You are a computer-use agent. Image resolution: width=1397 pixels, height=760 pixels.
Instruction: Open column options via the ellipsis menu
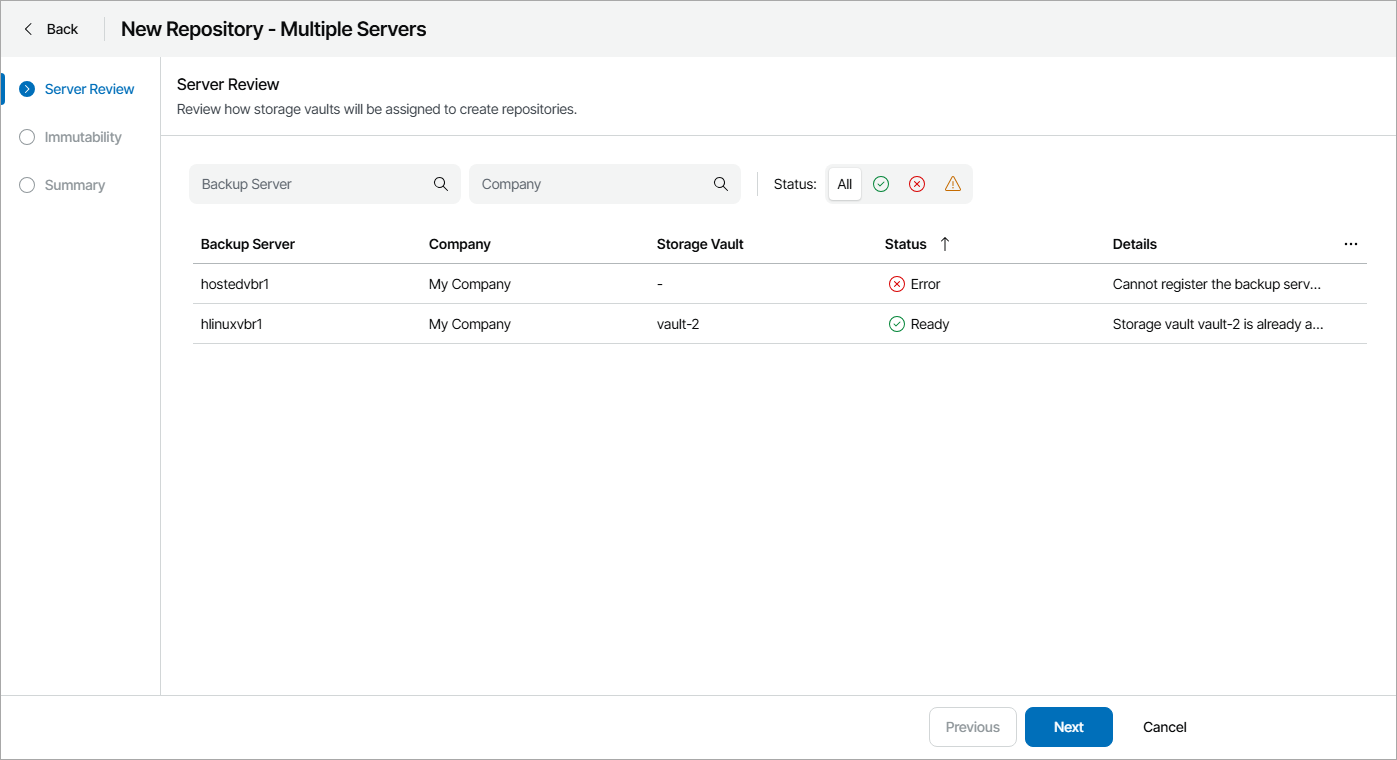[1351, 243]
